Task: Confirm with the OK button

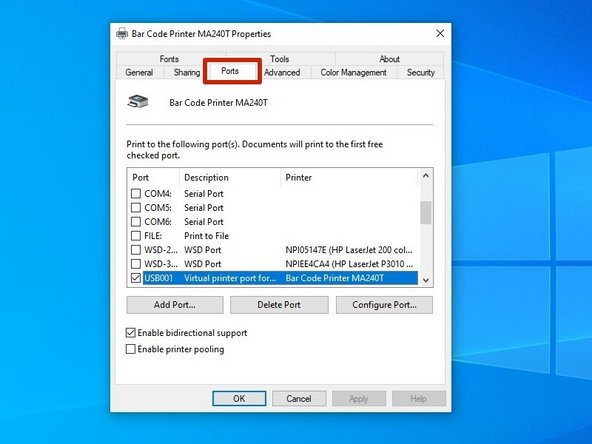Action: click(239, 399)
